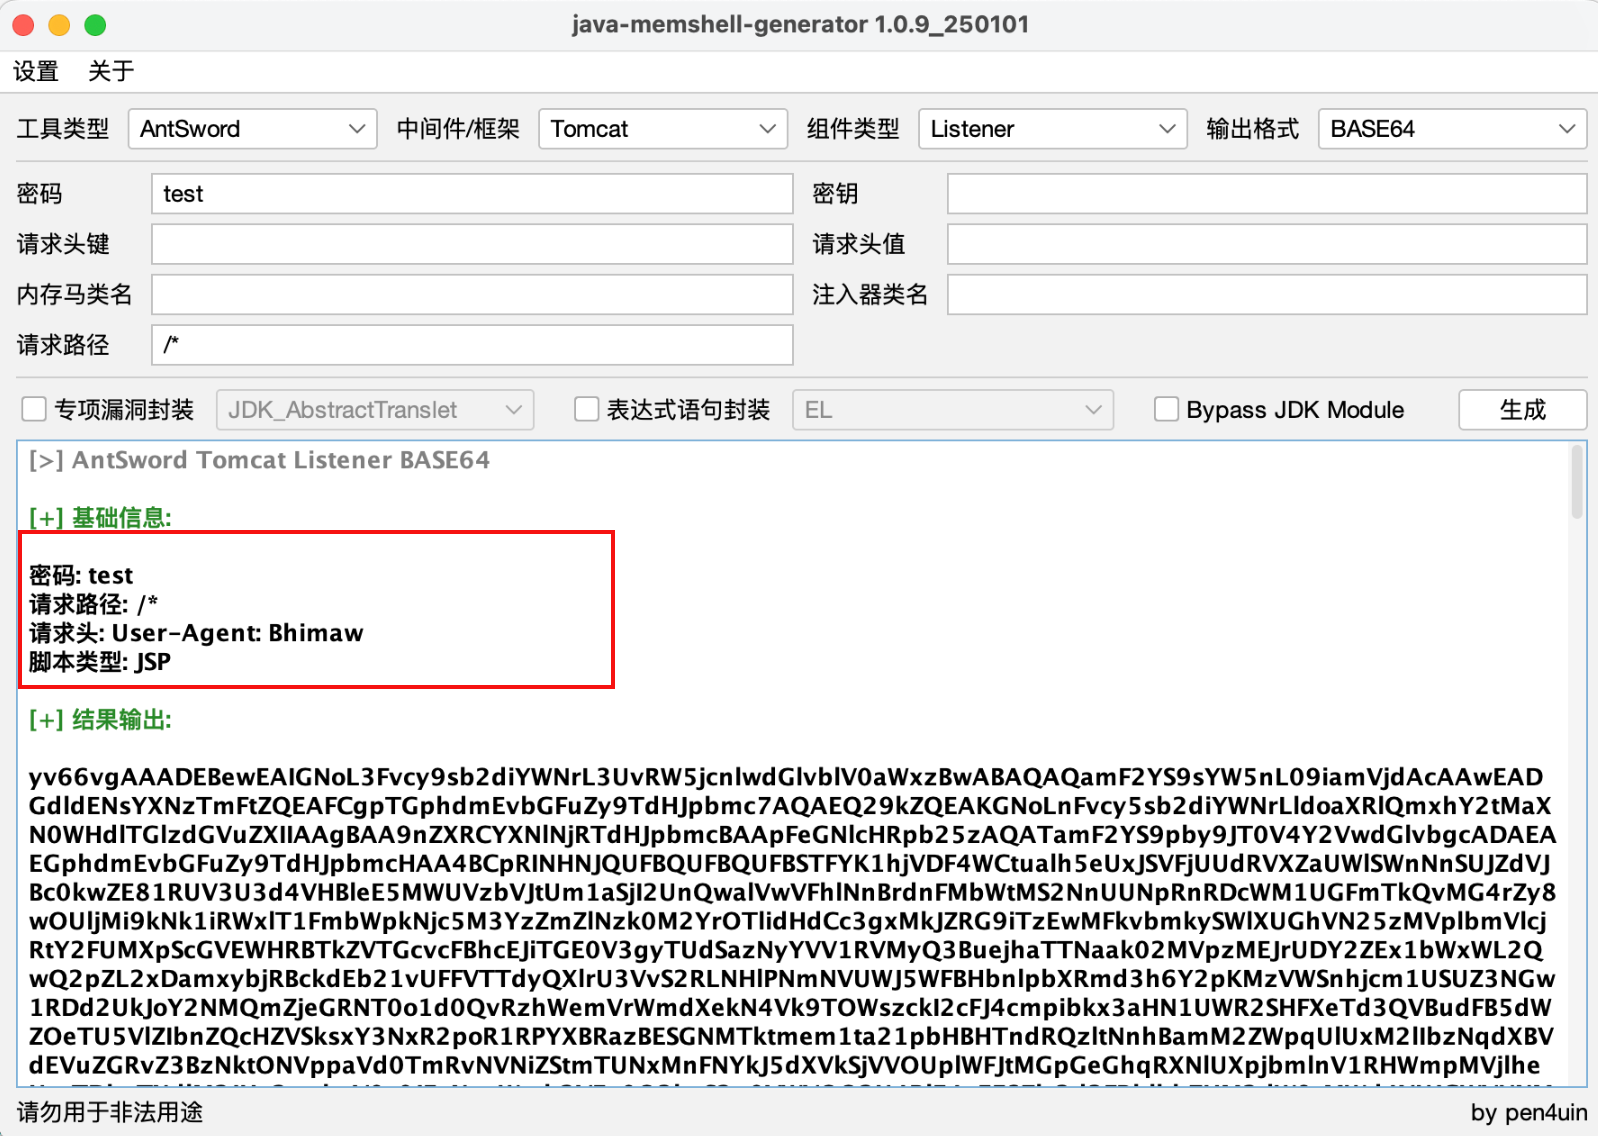Click the first Base64 line starting yv66vg
This screenshot has width=1598, height=1136.
click(786, 777)
